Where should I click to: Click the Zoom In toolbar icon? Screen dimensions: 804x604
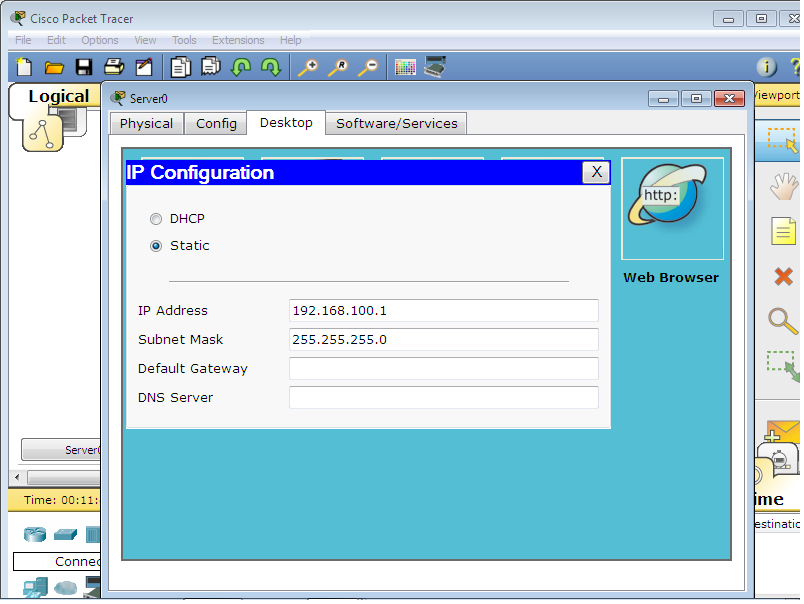310,66
